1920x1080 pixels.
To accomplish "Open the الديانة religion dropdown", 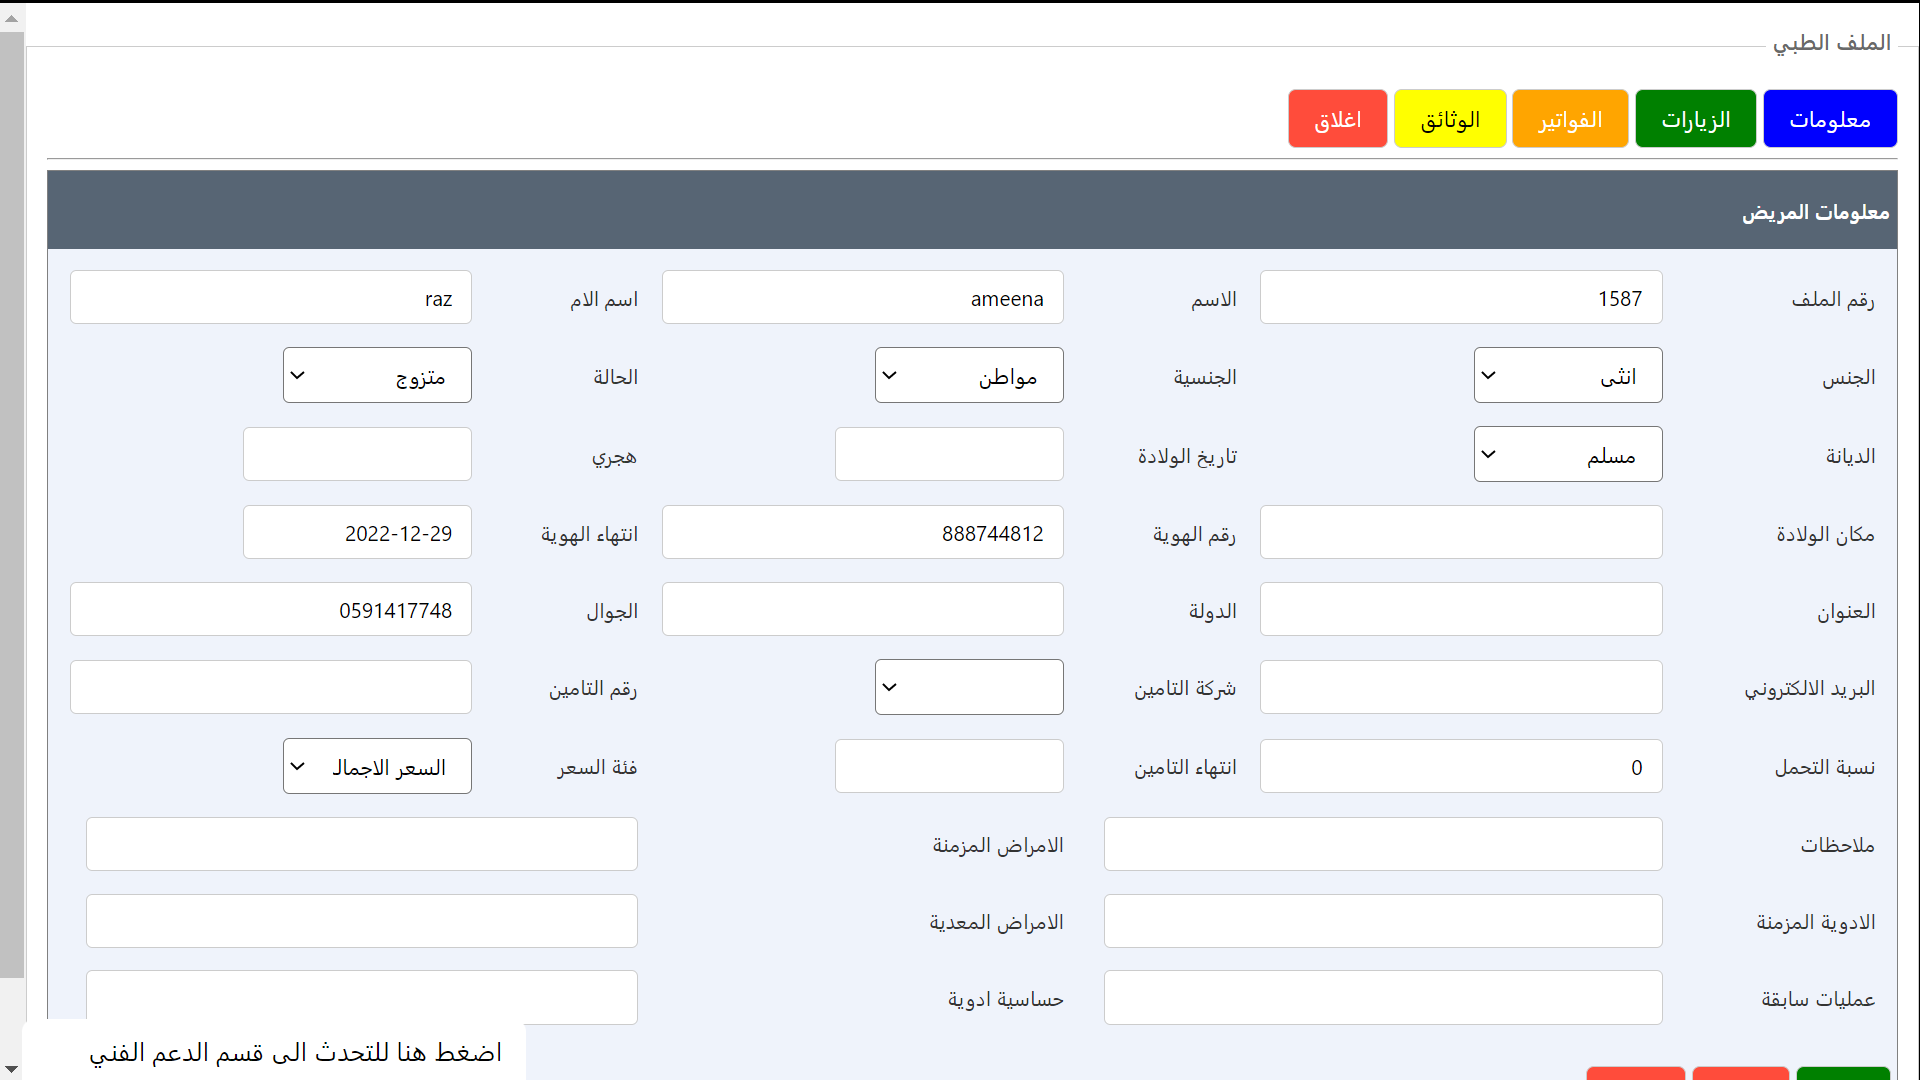I will point(1567,454).
